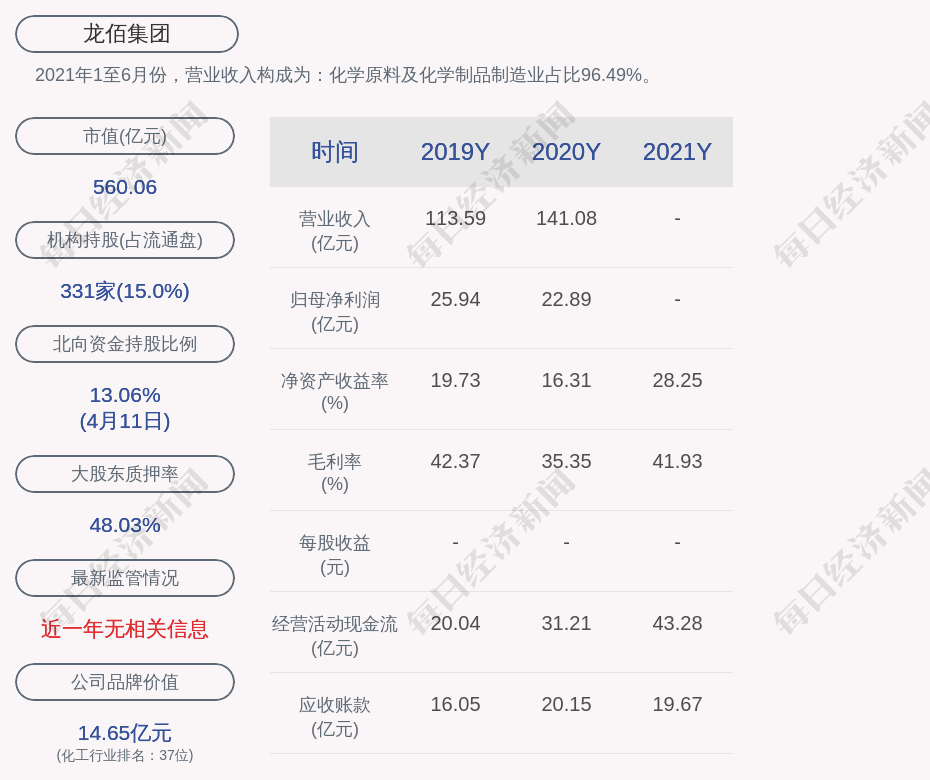The height and width of the screenshot is (780, 930).
Task: Select gross margin value 35.35
Action: 566,461
